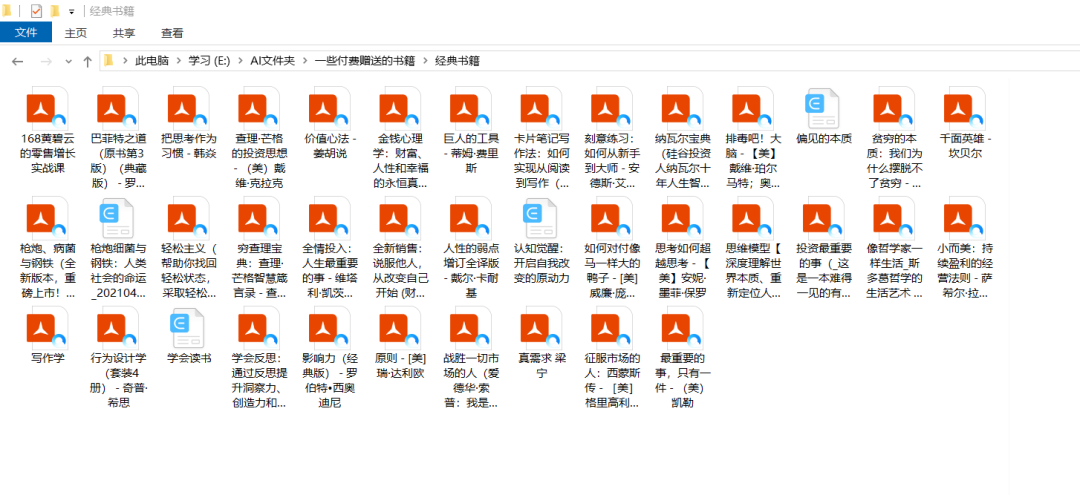Select the 查理·芒格的投资思想 PDF icon

[259, 108]
